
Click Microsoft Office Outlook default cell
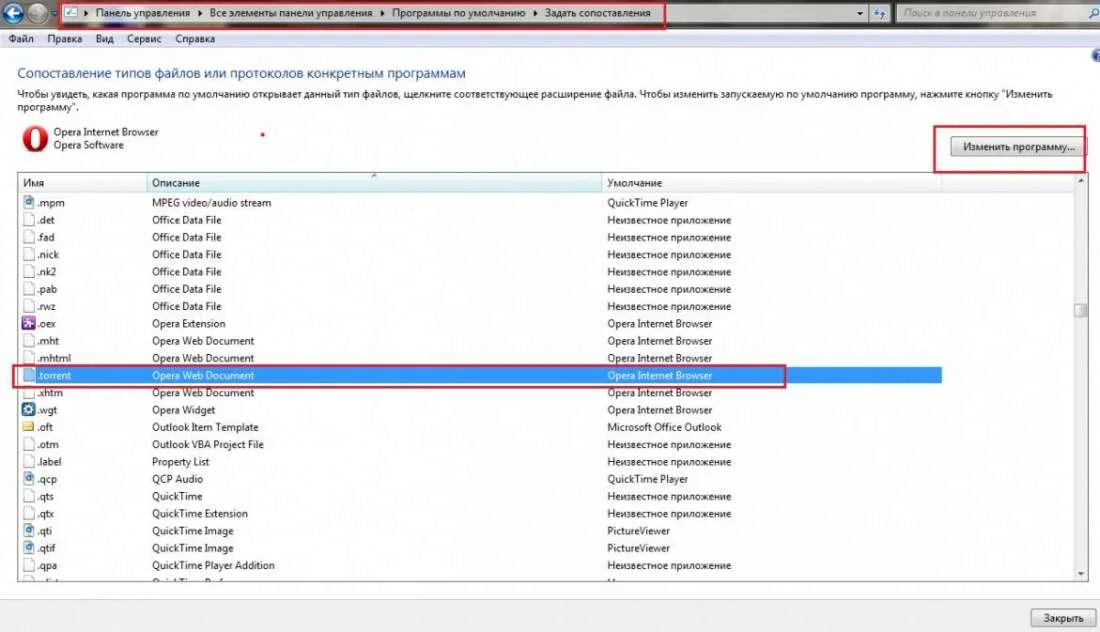[664, 427]
